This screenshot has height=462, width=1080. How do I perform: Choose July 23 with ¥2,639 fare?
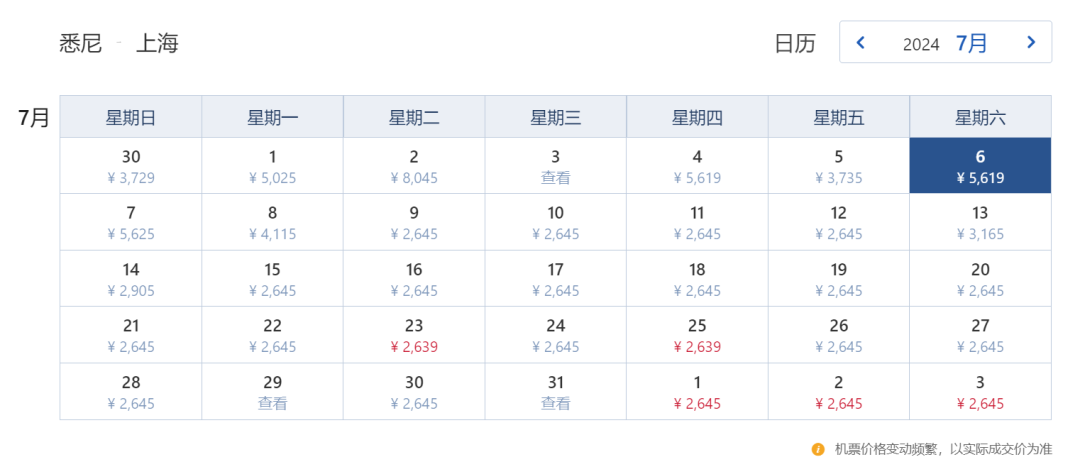[414, 335]
